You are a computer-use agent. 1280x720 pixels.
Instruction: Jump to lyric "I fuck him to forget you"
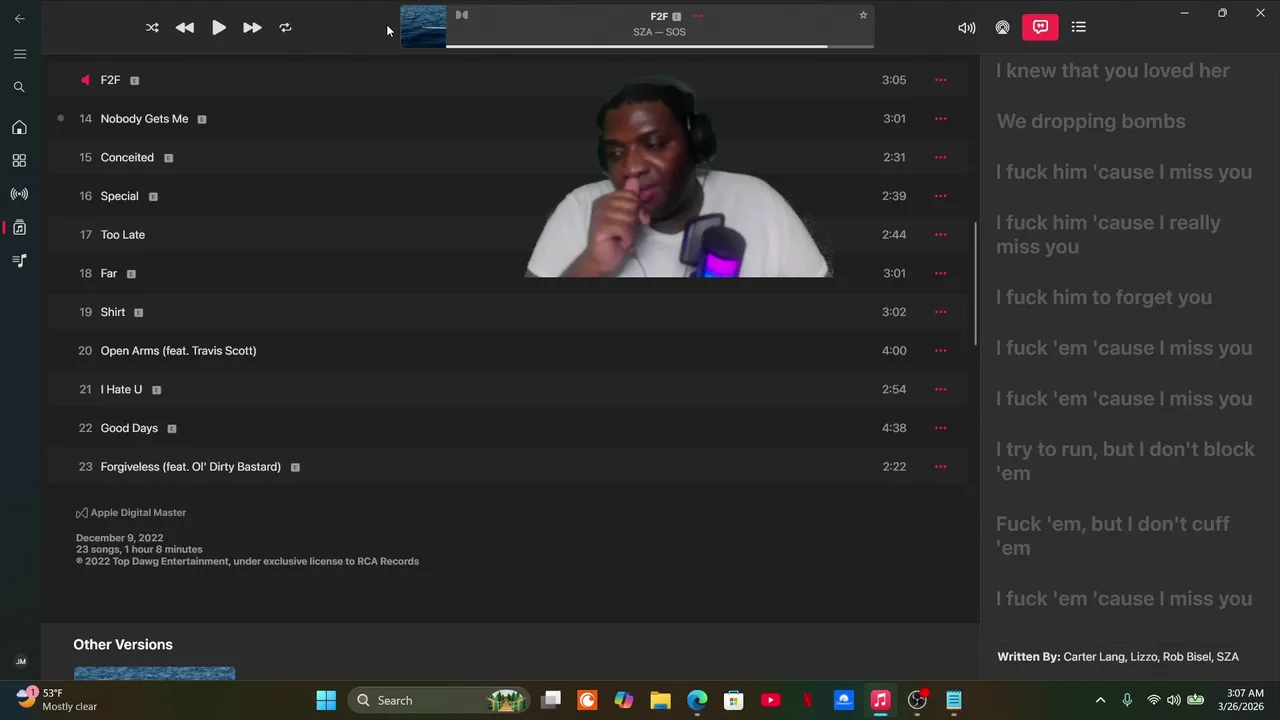pyautogui.click(x=1104, y=297)
